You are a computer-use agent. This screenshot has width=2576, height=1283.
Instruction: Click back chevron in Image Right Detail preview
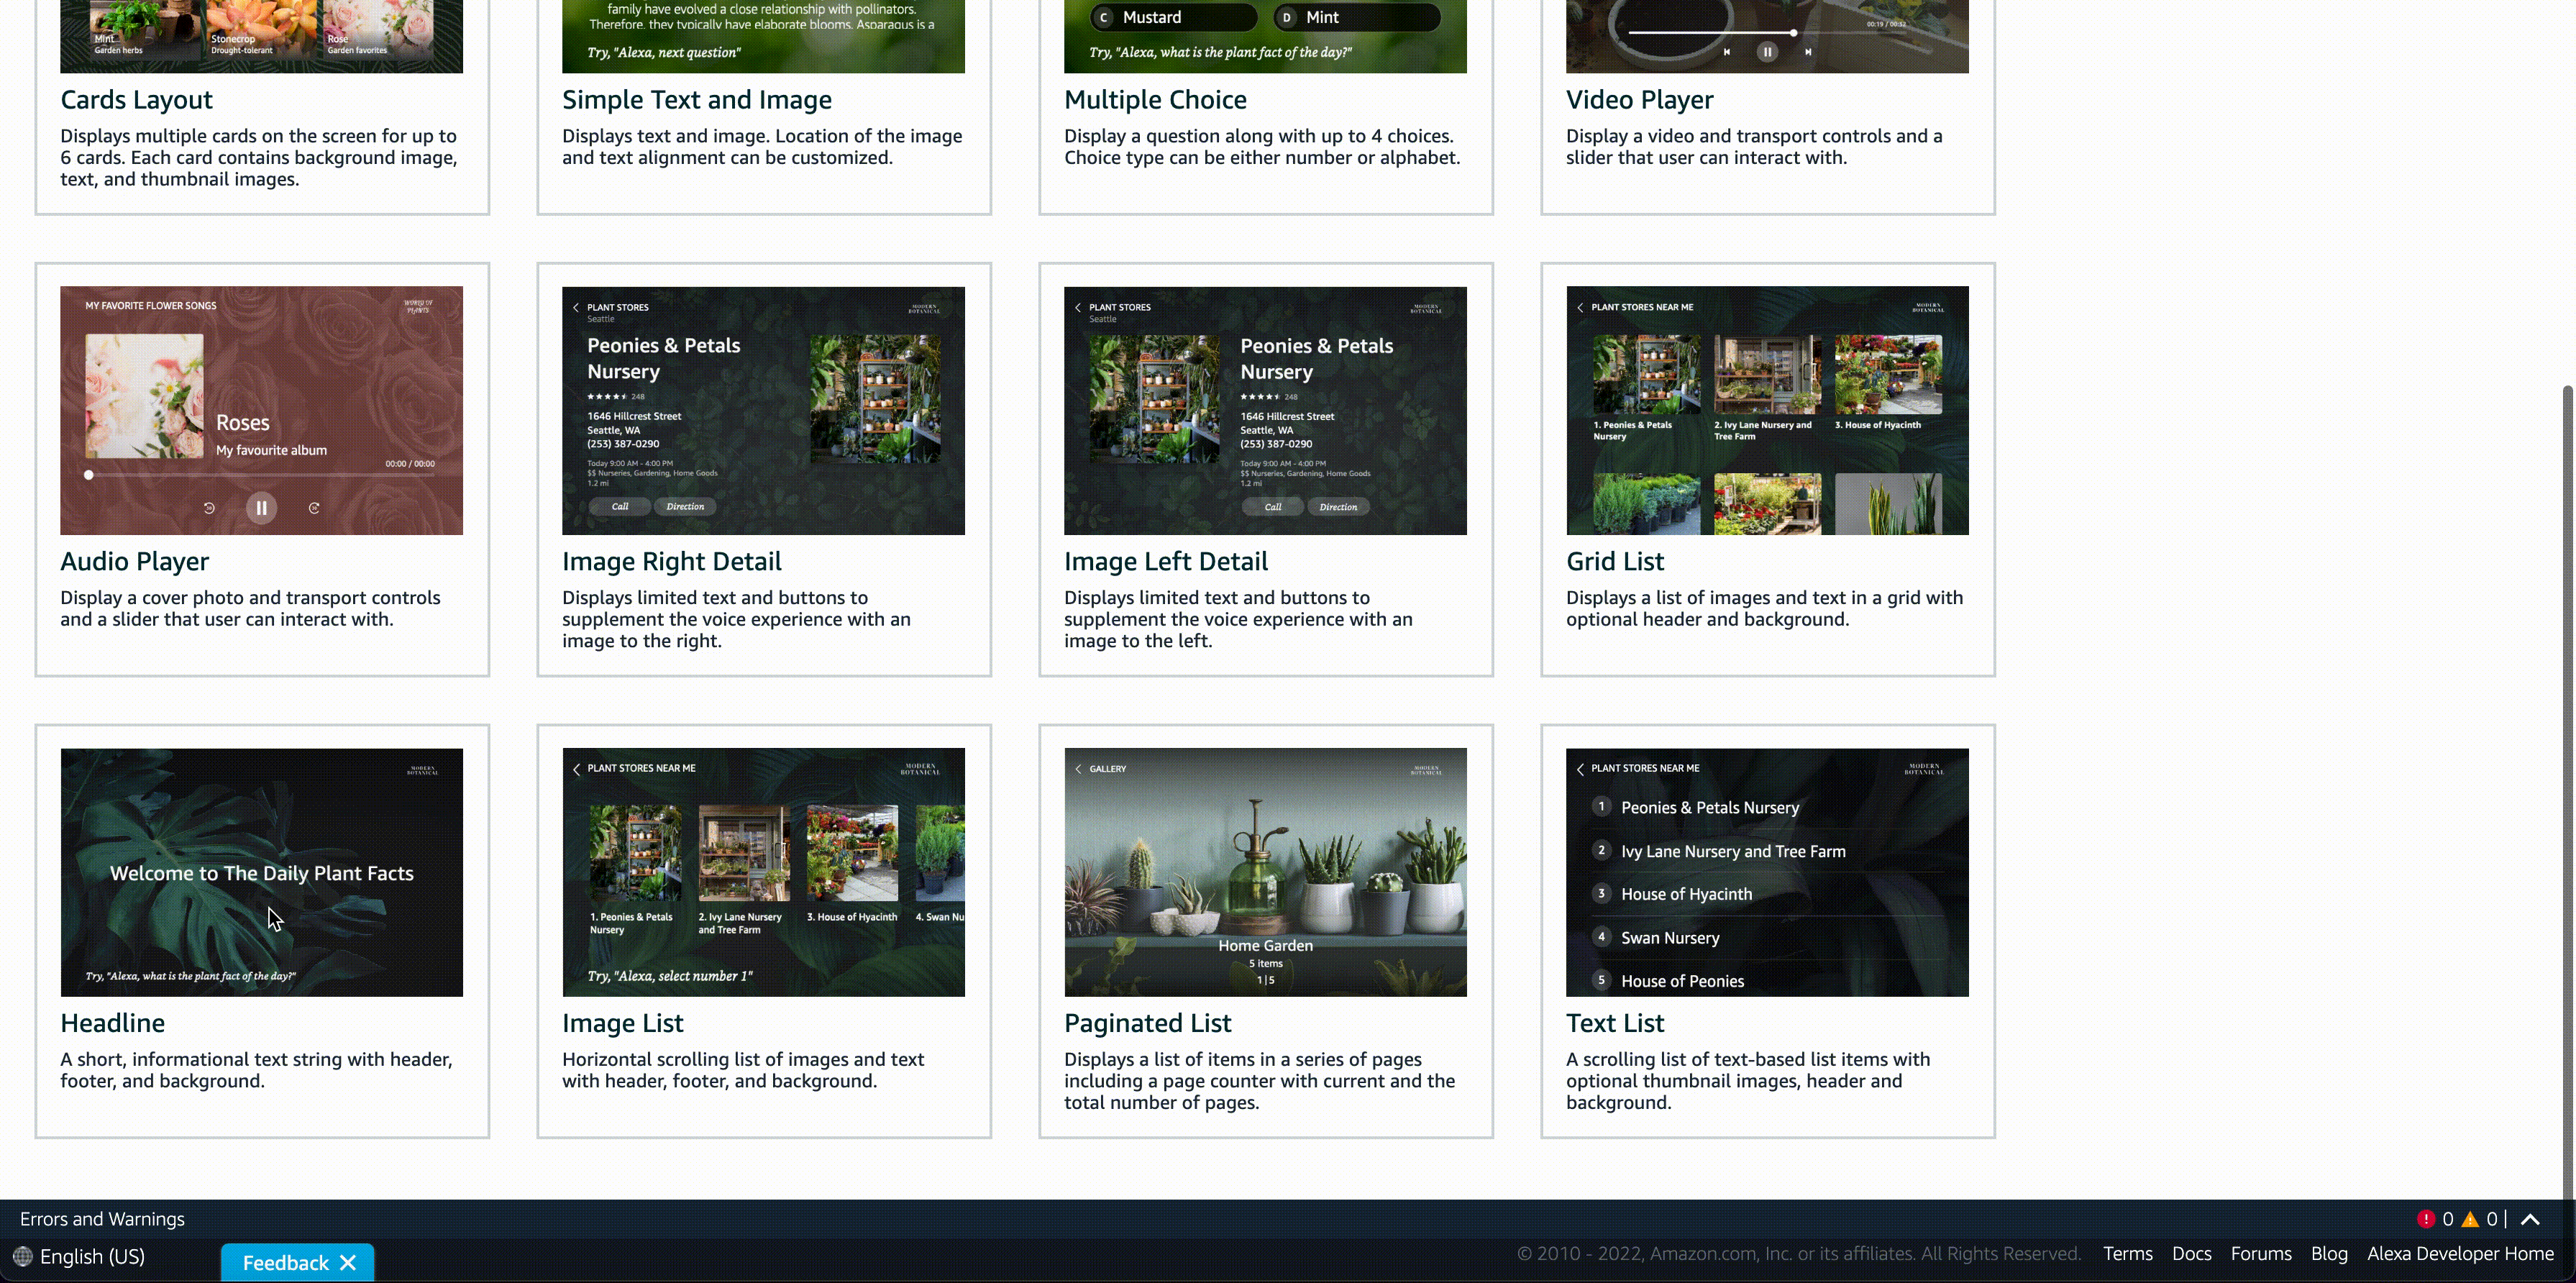[576, 308]
